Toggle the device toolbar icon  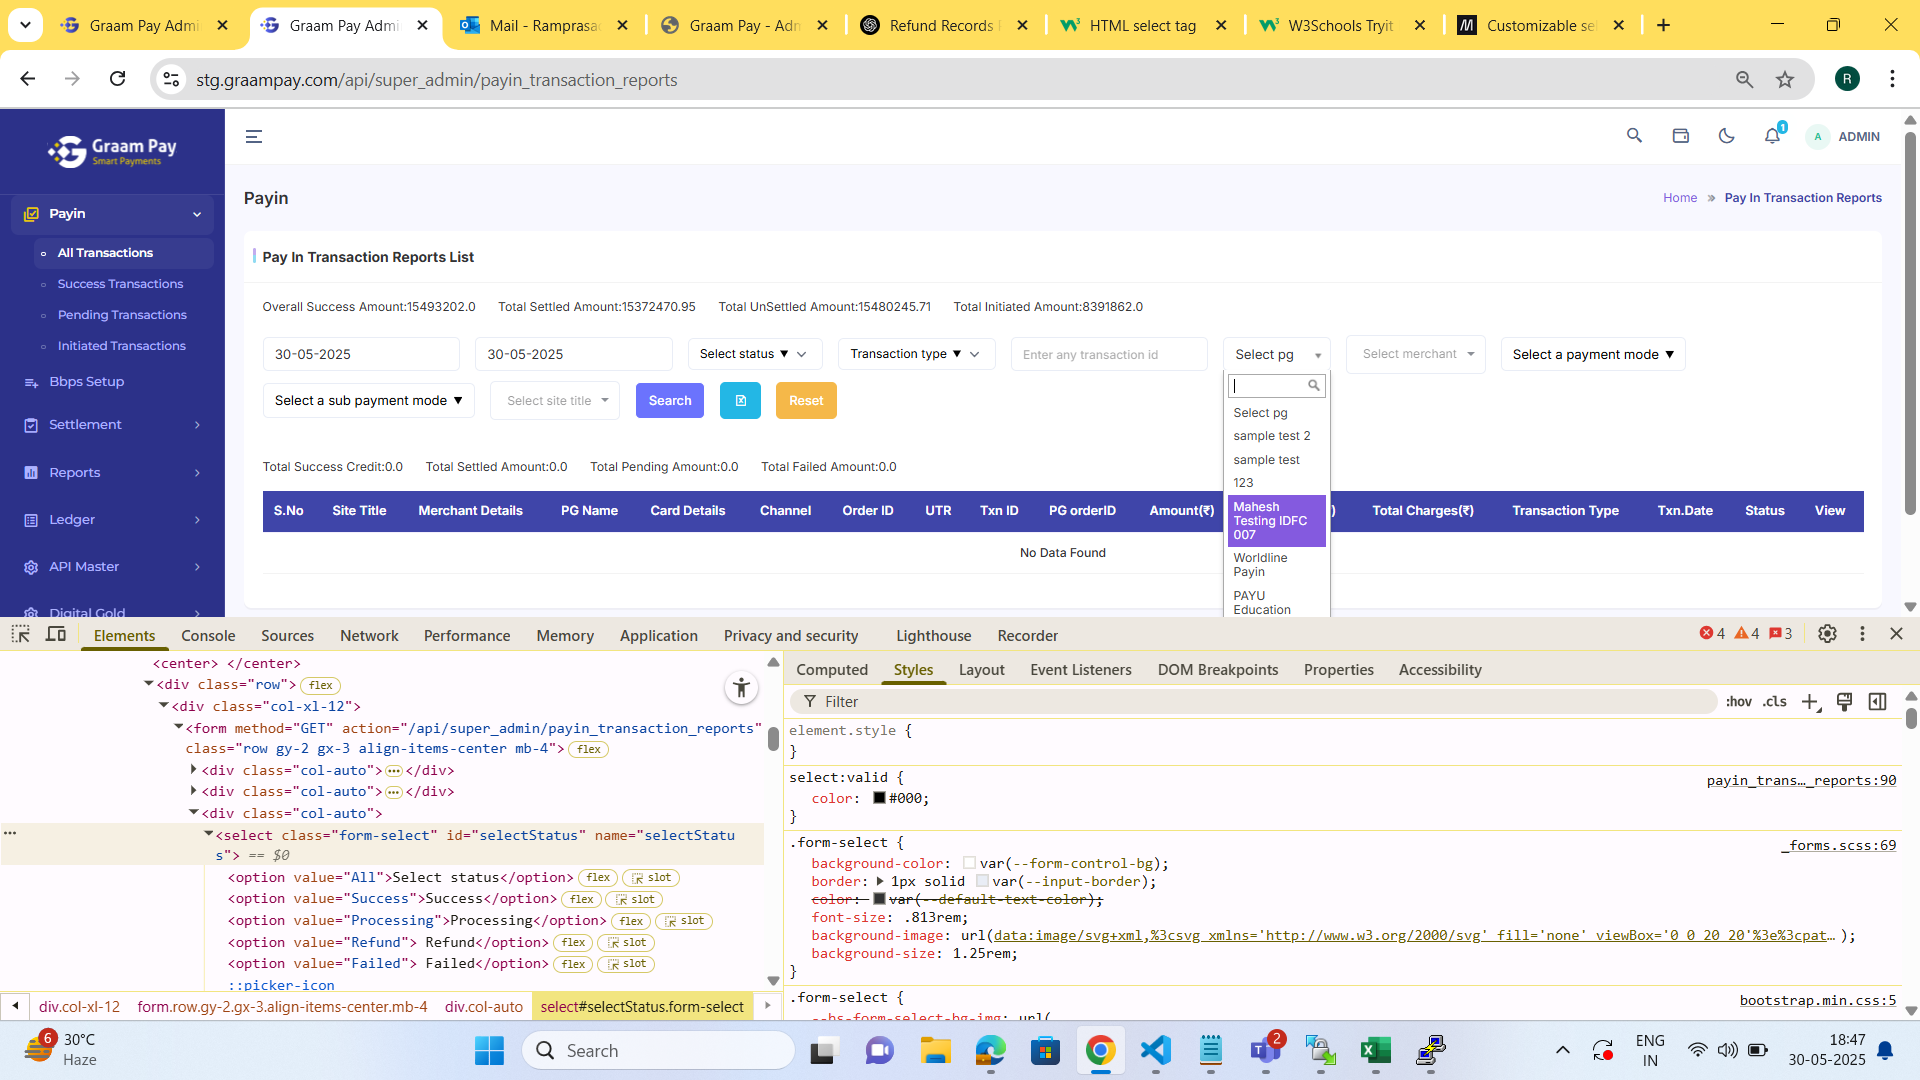[x=56, y=634]
